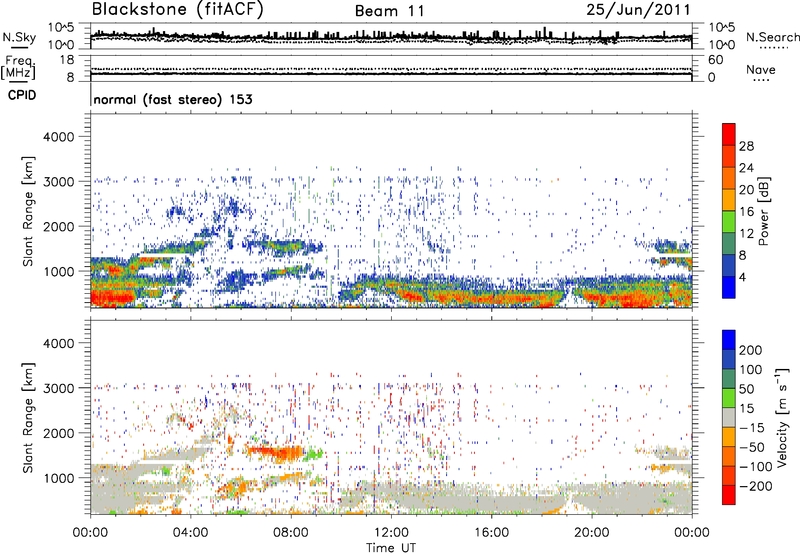Click the dotted line sample under Nave
The height and width of the screenshot is (554, 800).
(761, 80)
